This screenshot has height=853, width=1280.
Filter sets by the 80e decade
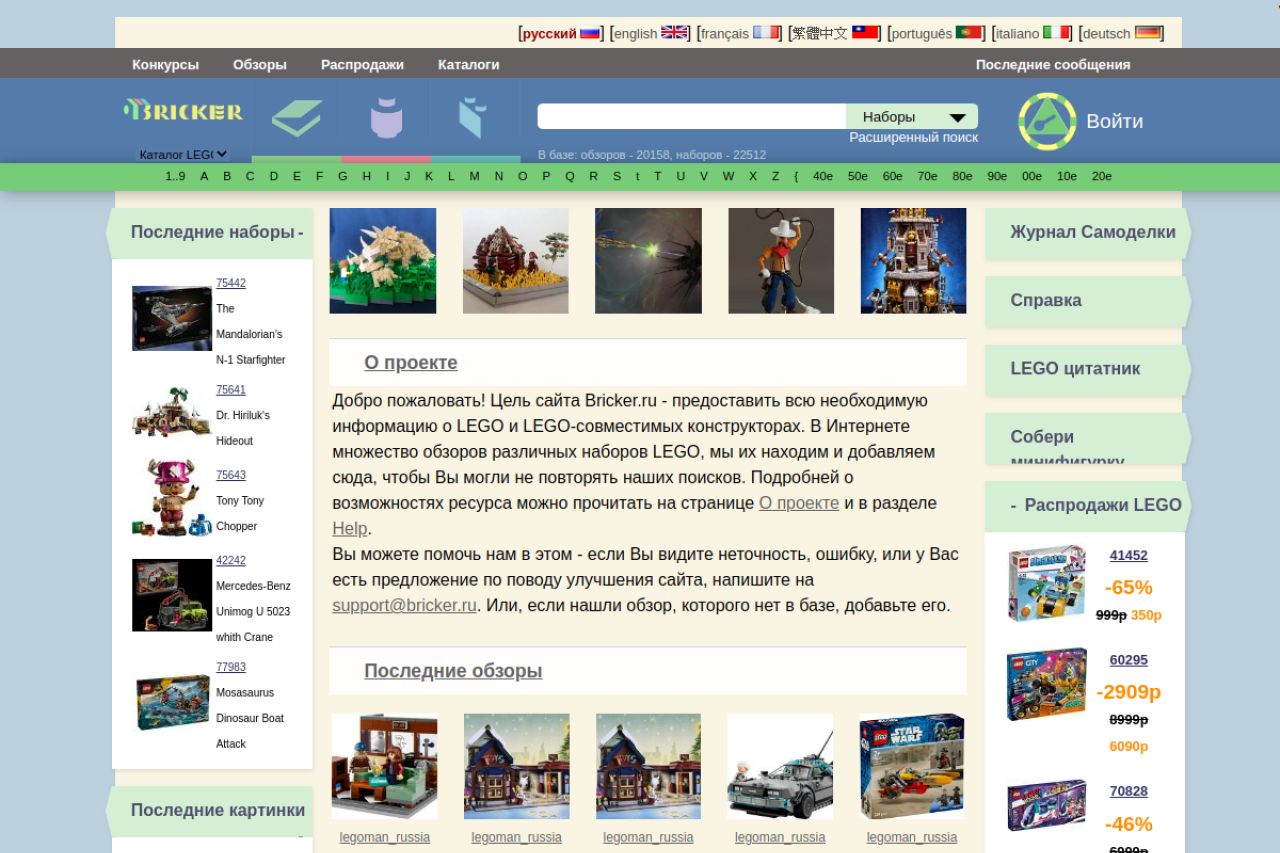[x=962, y=176]
